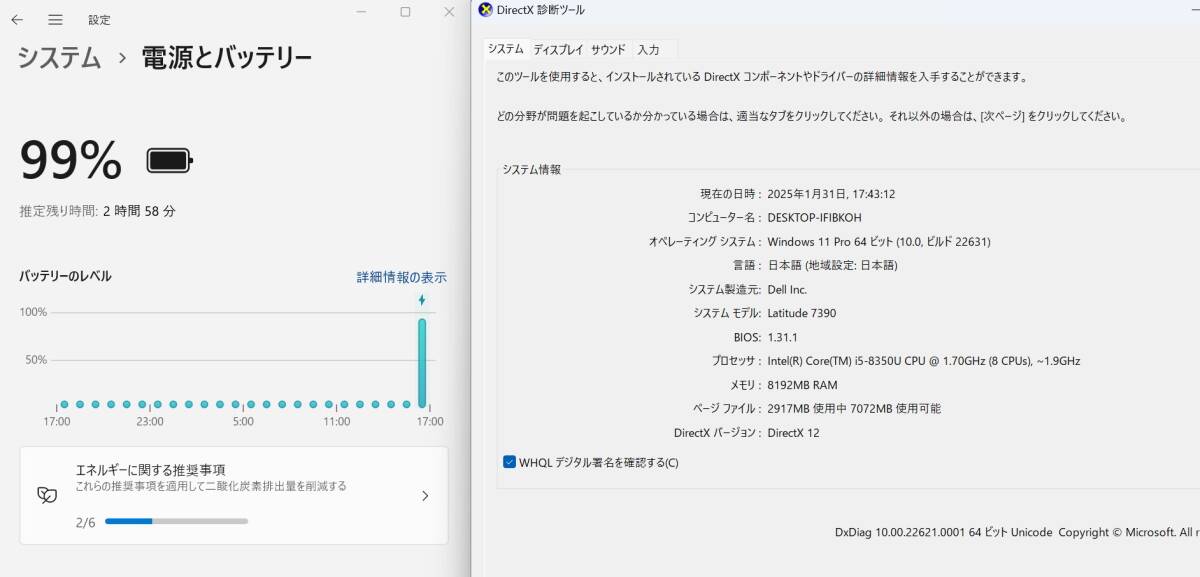Click the 5:00 label on battery chart
Screen dimensions: 1200x577
pyautogui.click(x=243, y=422)
